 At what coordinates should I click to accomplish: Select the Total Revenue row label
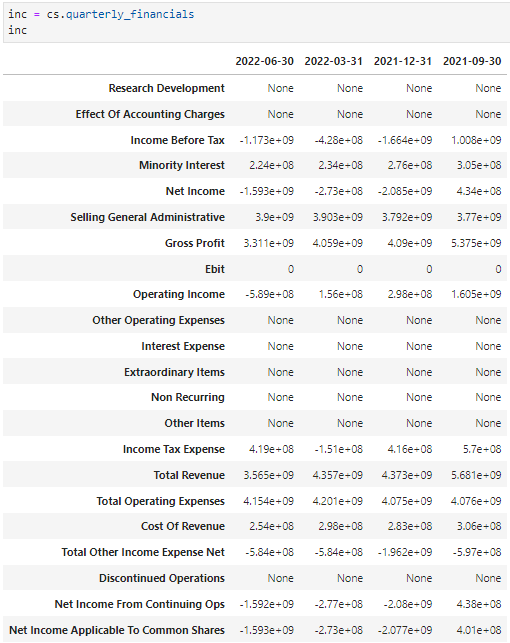tap(189, 475)
